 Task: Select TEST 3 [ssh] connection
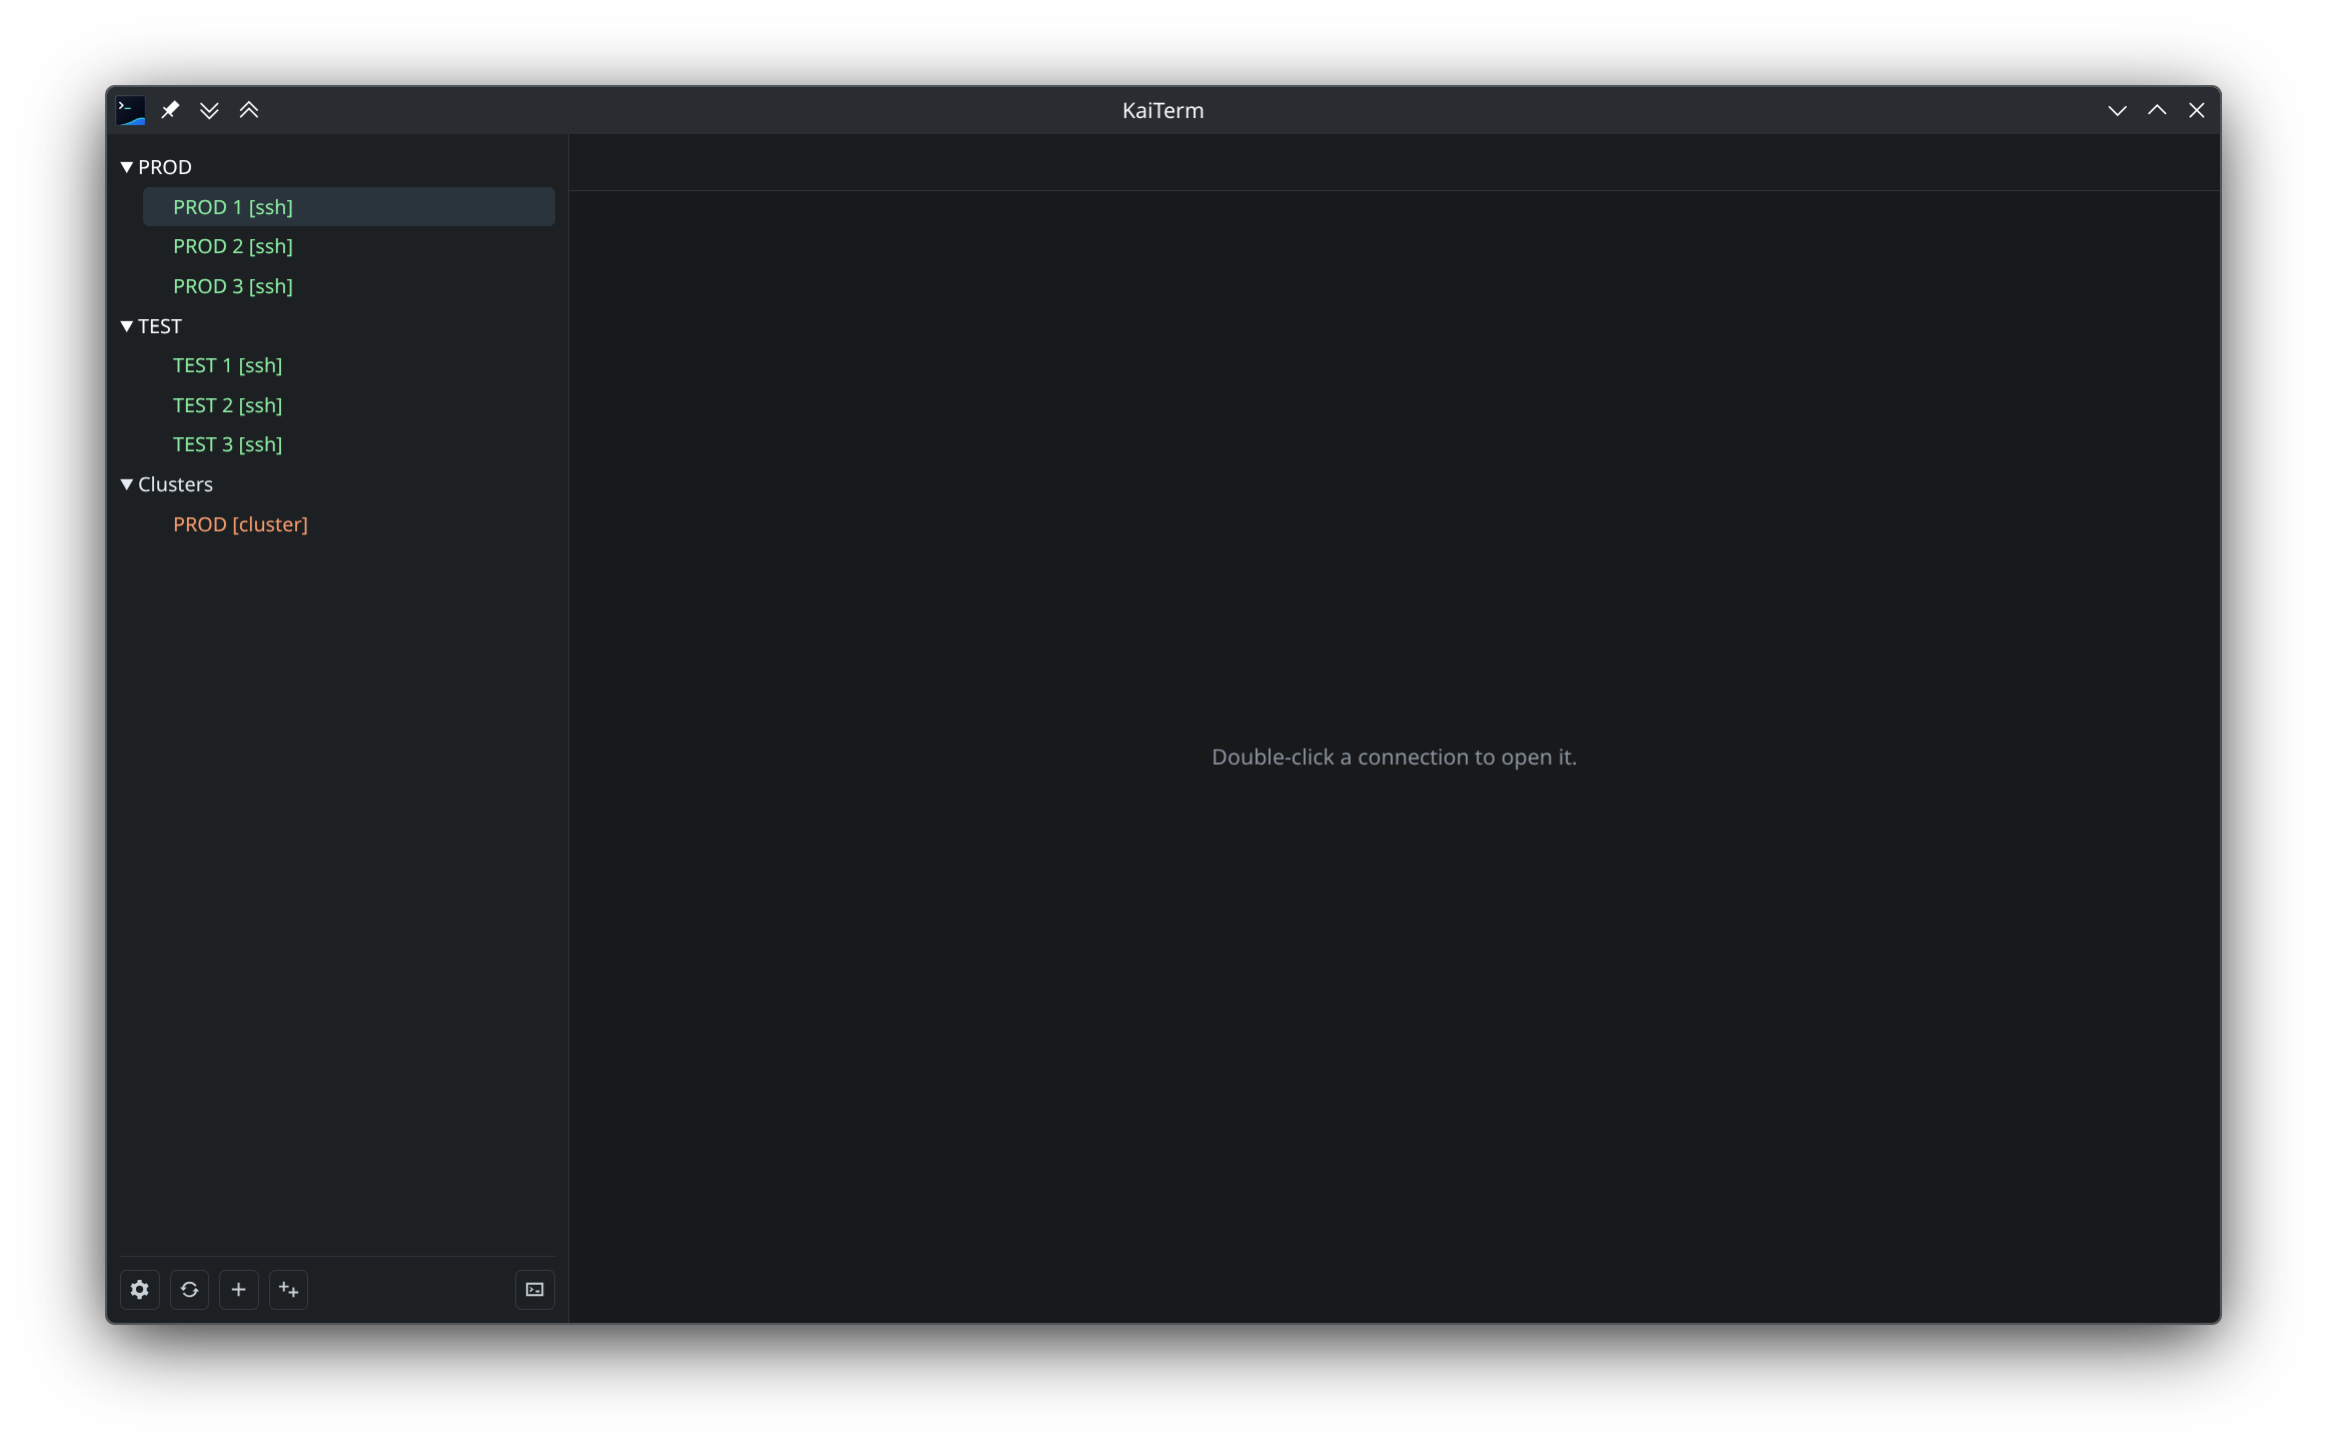click(349, 444)
